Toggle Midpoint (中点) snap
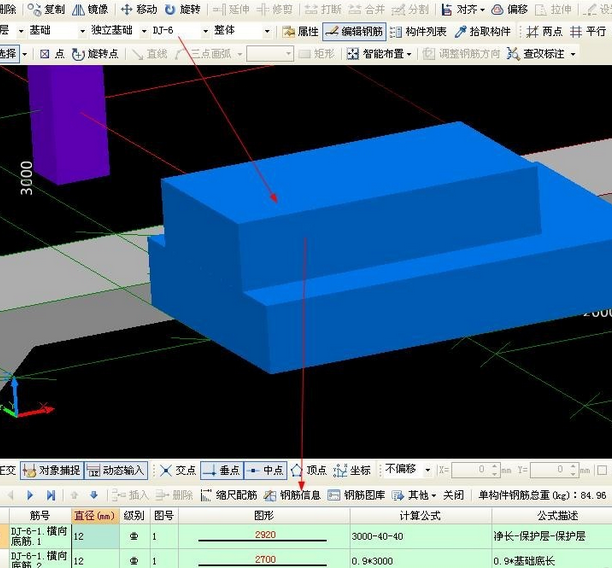The image size is (612, 568). (x=265, y=470)
